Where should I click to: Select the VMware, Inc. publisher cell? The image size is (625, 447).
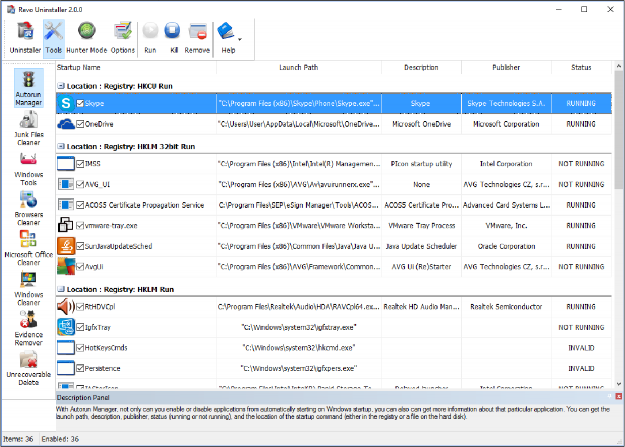pos(506,226)
